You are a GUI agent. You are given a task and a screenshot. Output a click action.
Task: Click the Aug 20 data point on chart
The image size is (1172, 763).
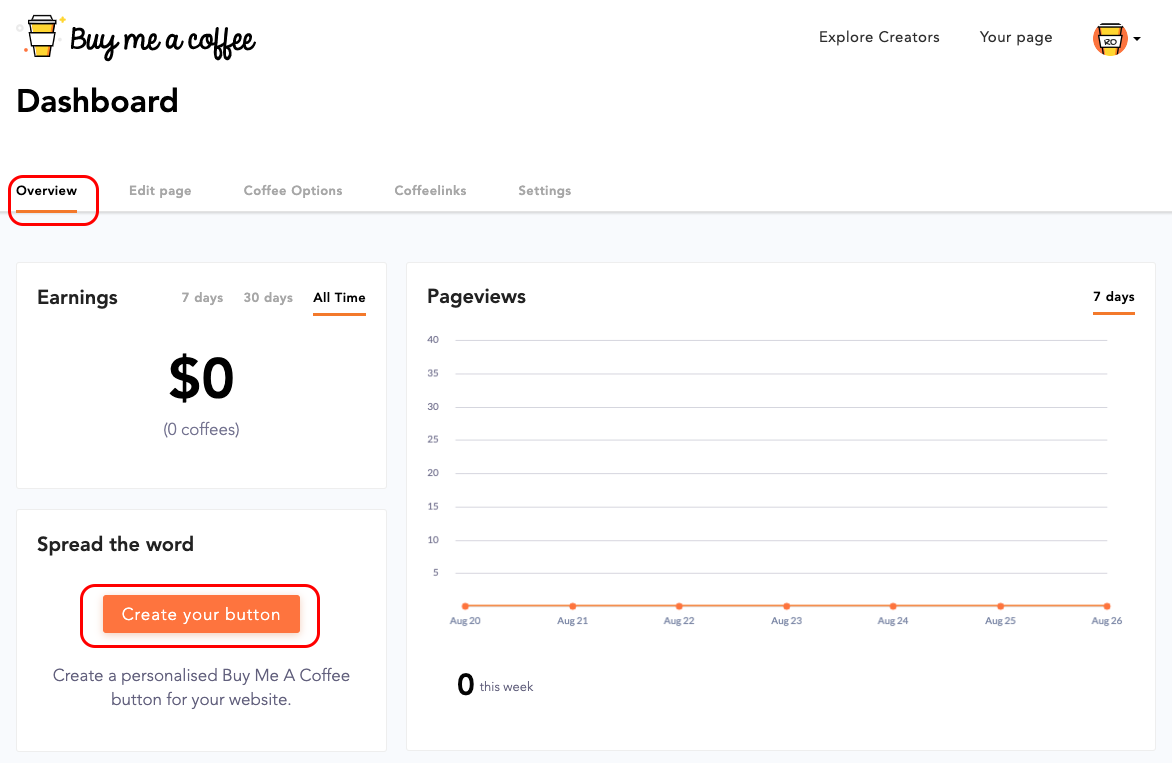click(x=465, y=606)
